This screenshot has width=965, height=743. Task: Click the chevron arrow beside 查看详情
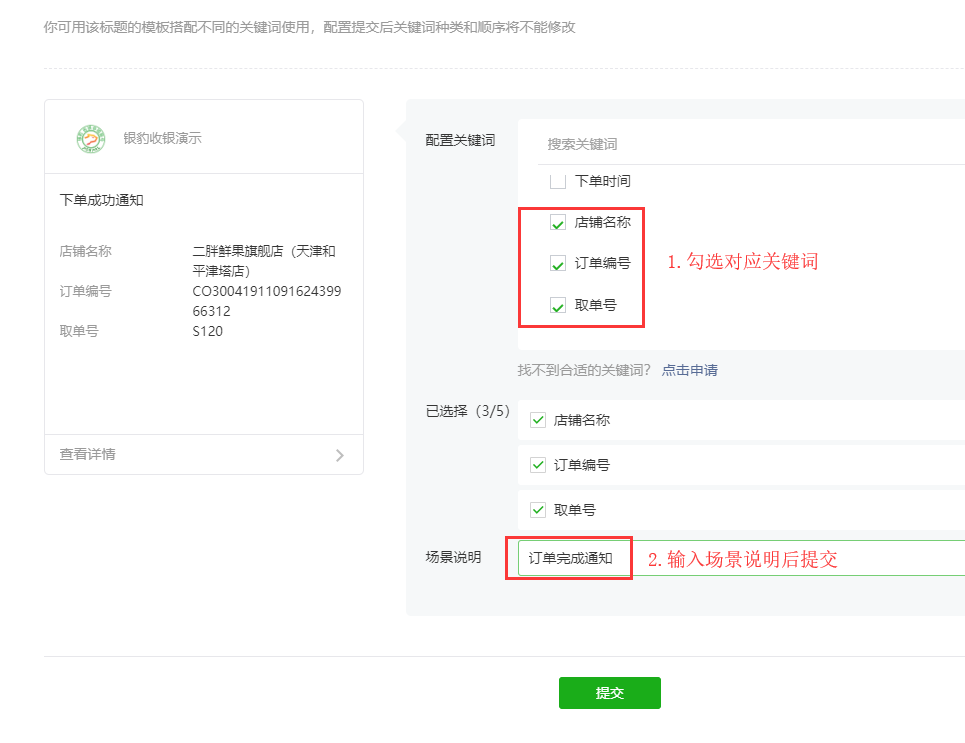pos(339,455)
